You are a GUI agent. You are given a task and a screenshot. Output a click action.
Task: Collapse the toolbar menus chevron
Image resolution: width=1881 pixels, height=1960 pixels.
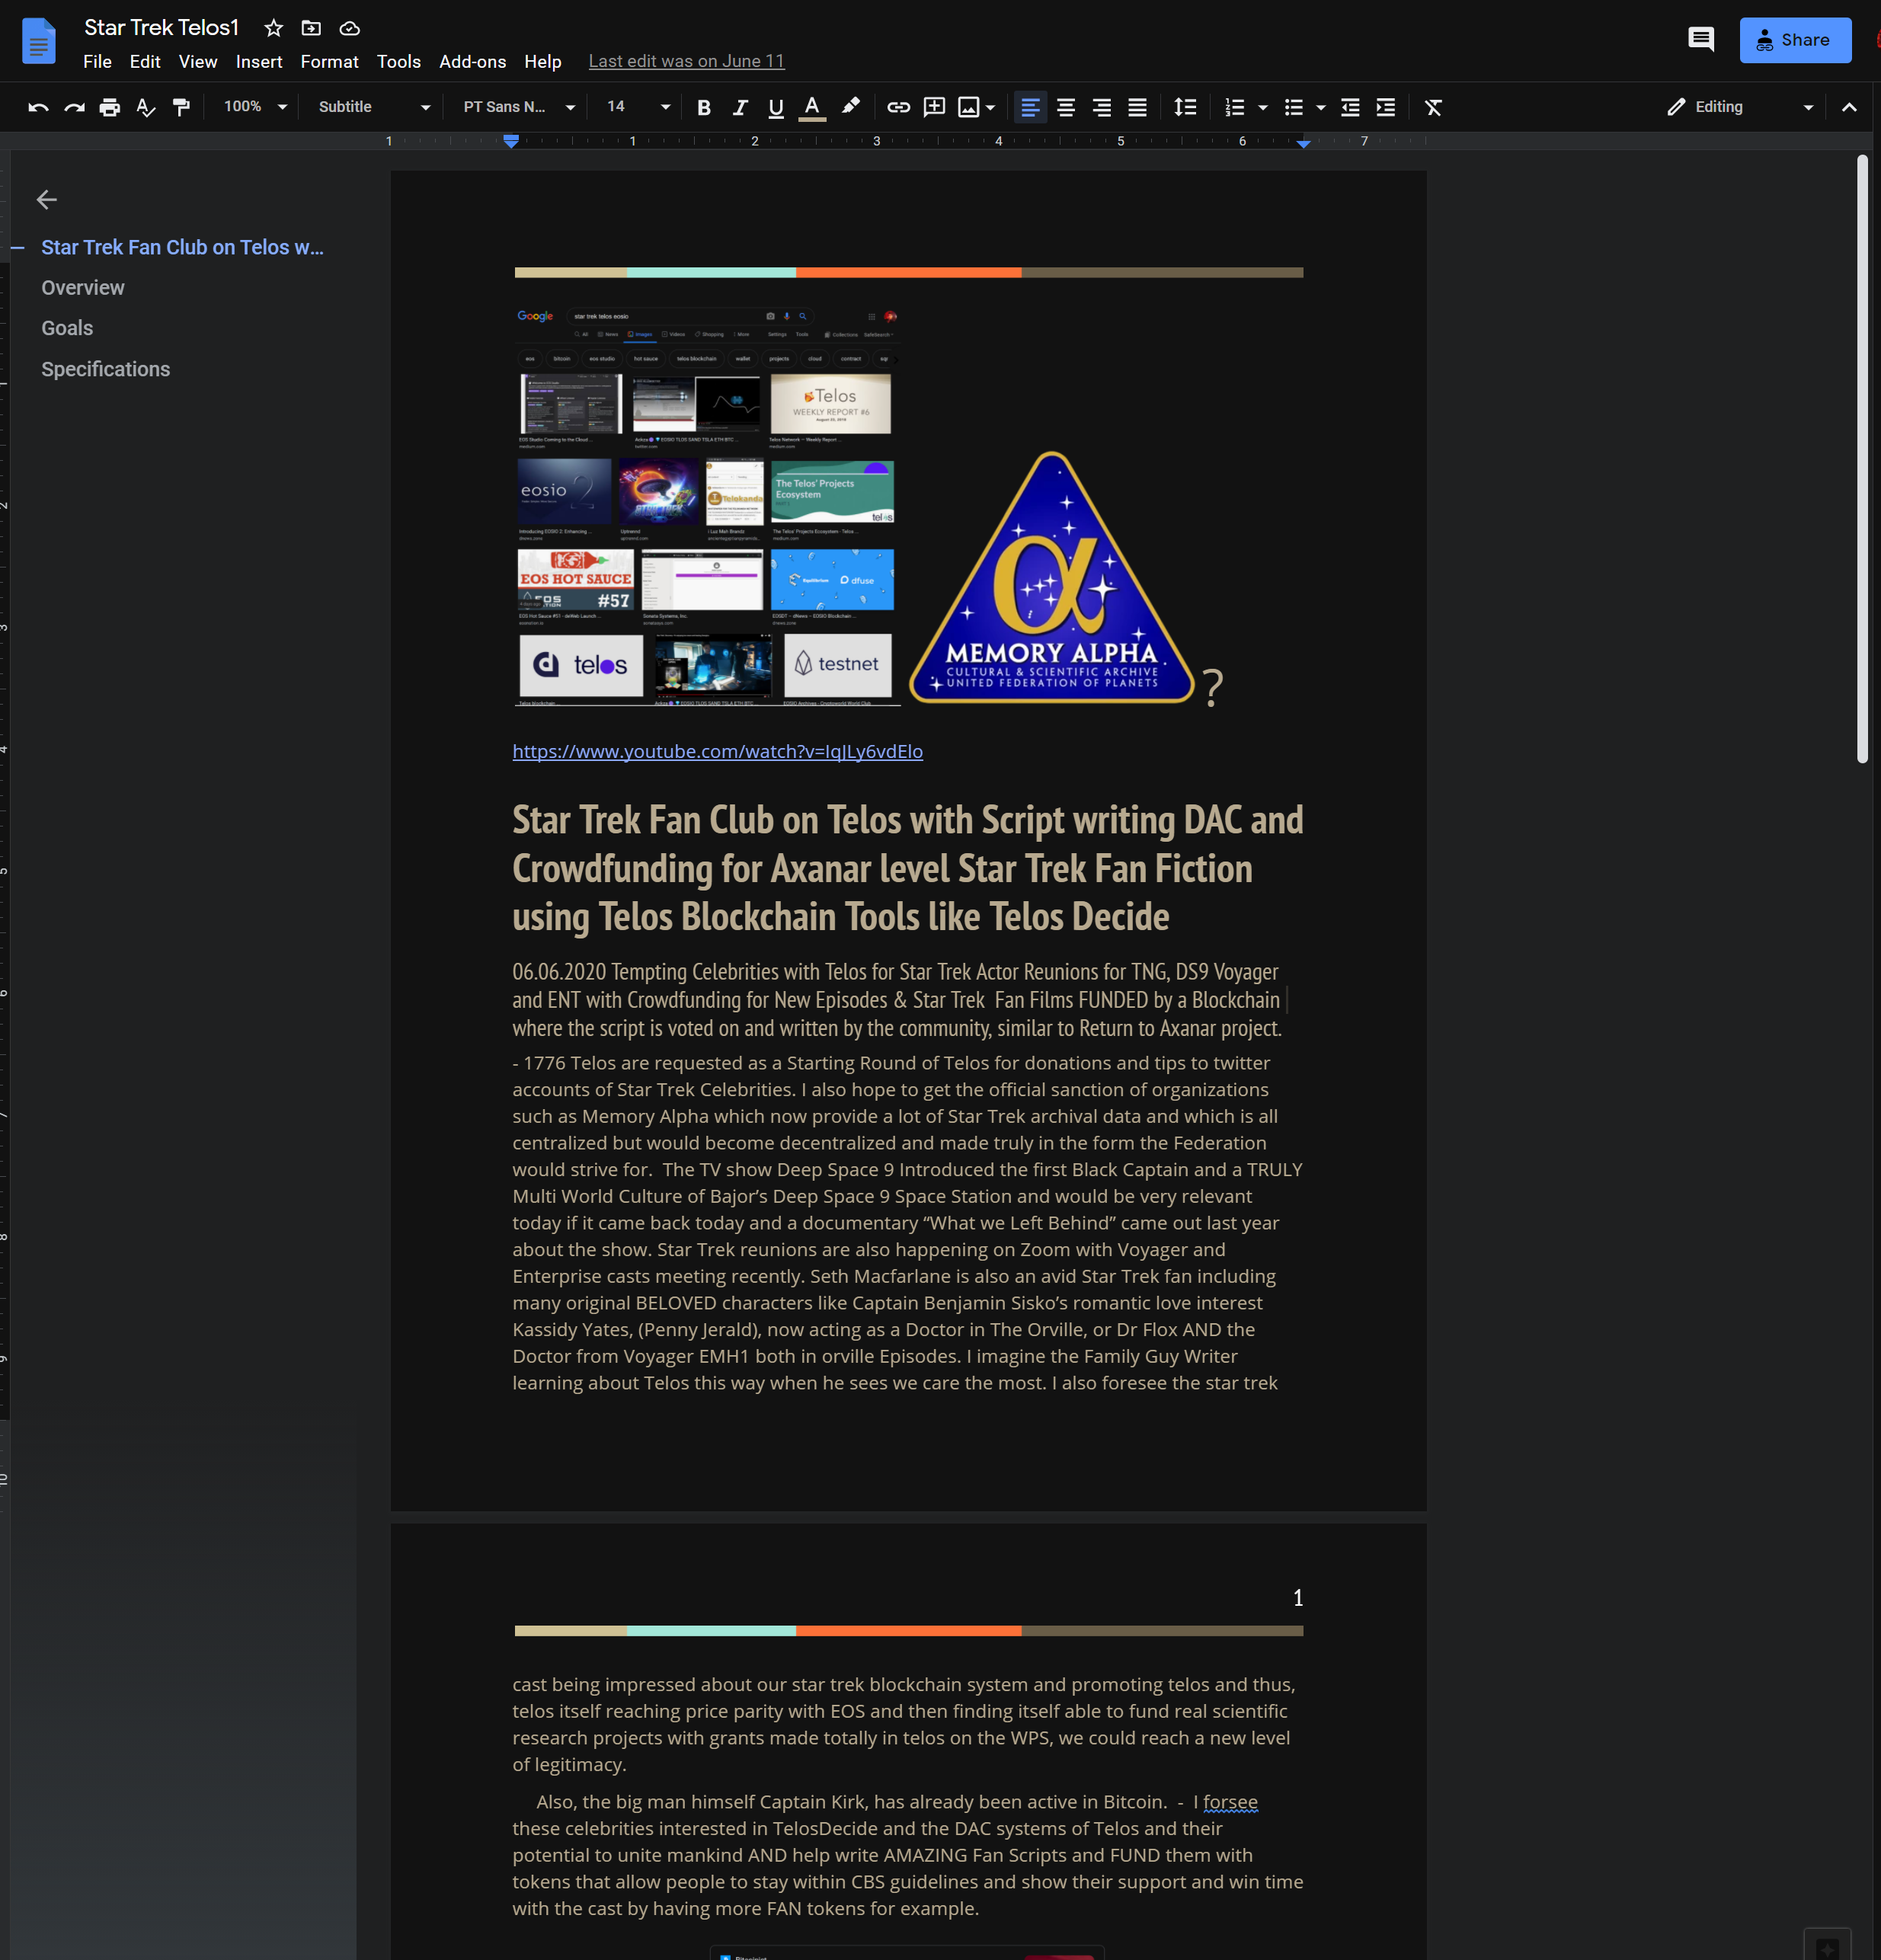pos(1849,107)
